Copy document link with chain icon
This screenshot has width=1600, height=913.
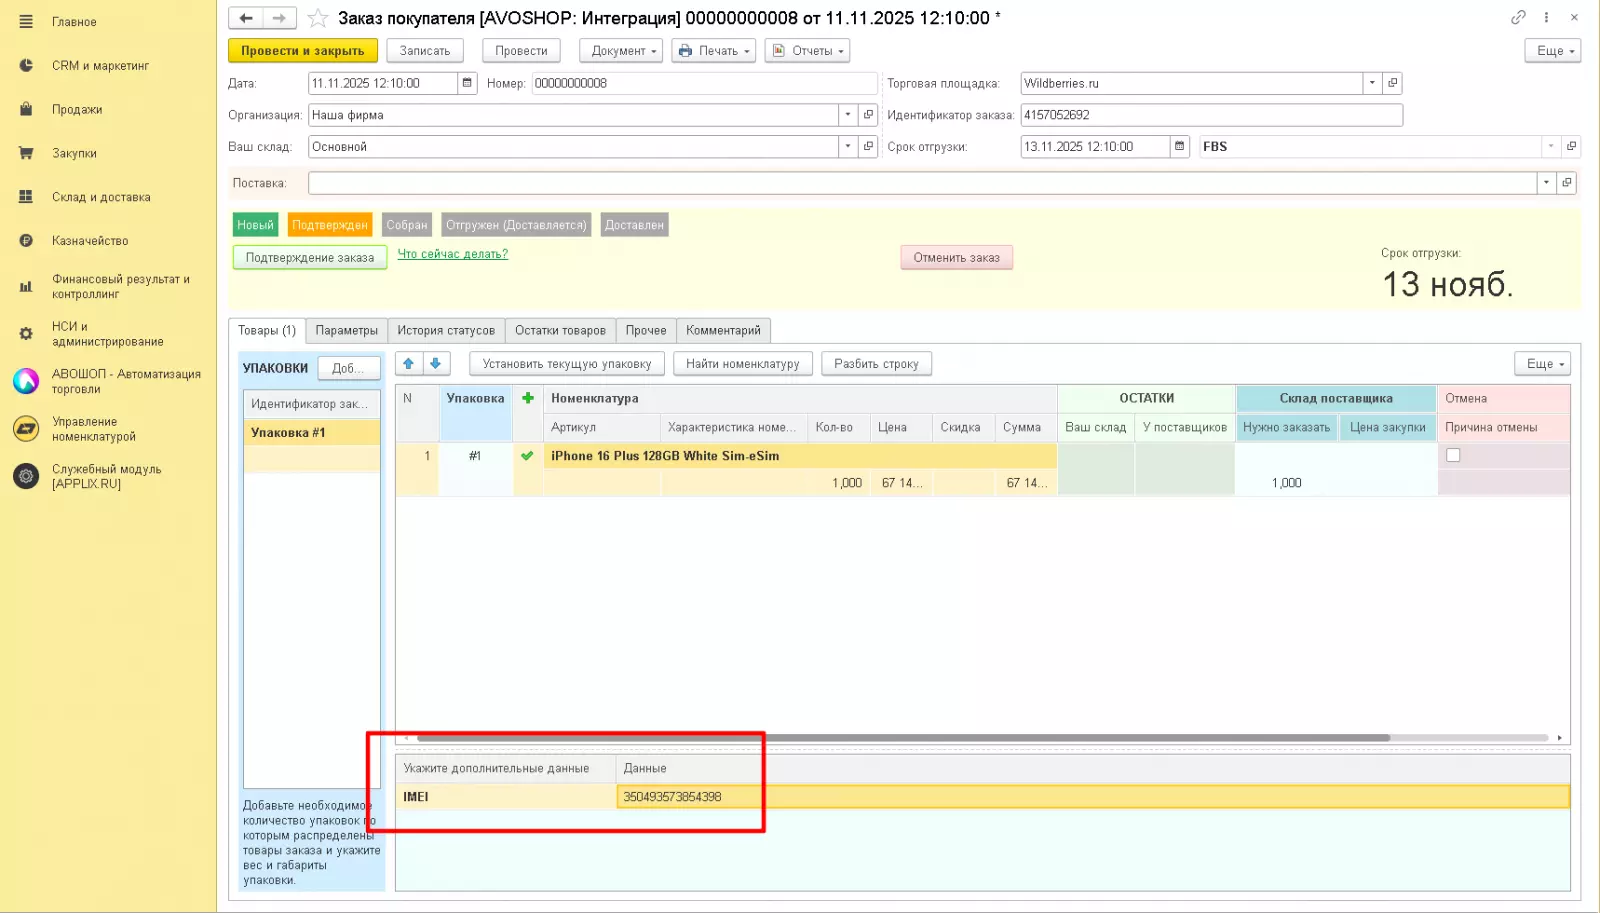pos(1518,17)
